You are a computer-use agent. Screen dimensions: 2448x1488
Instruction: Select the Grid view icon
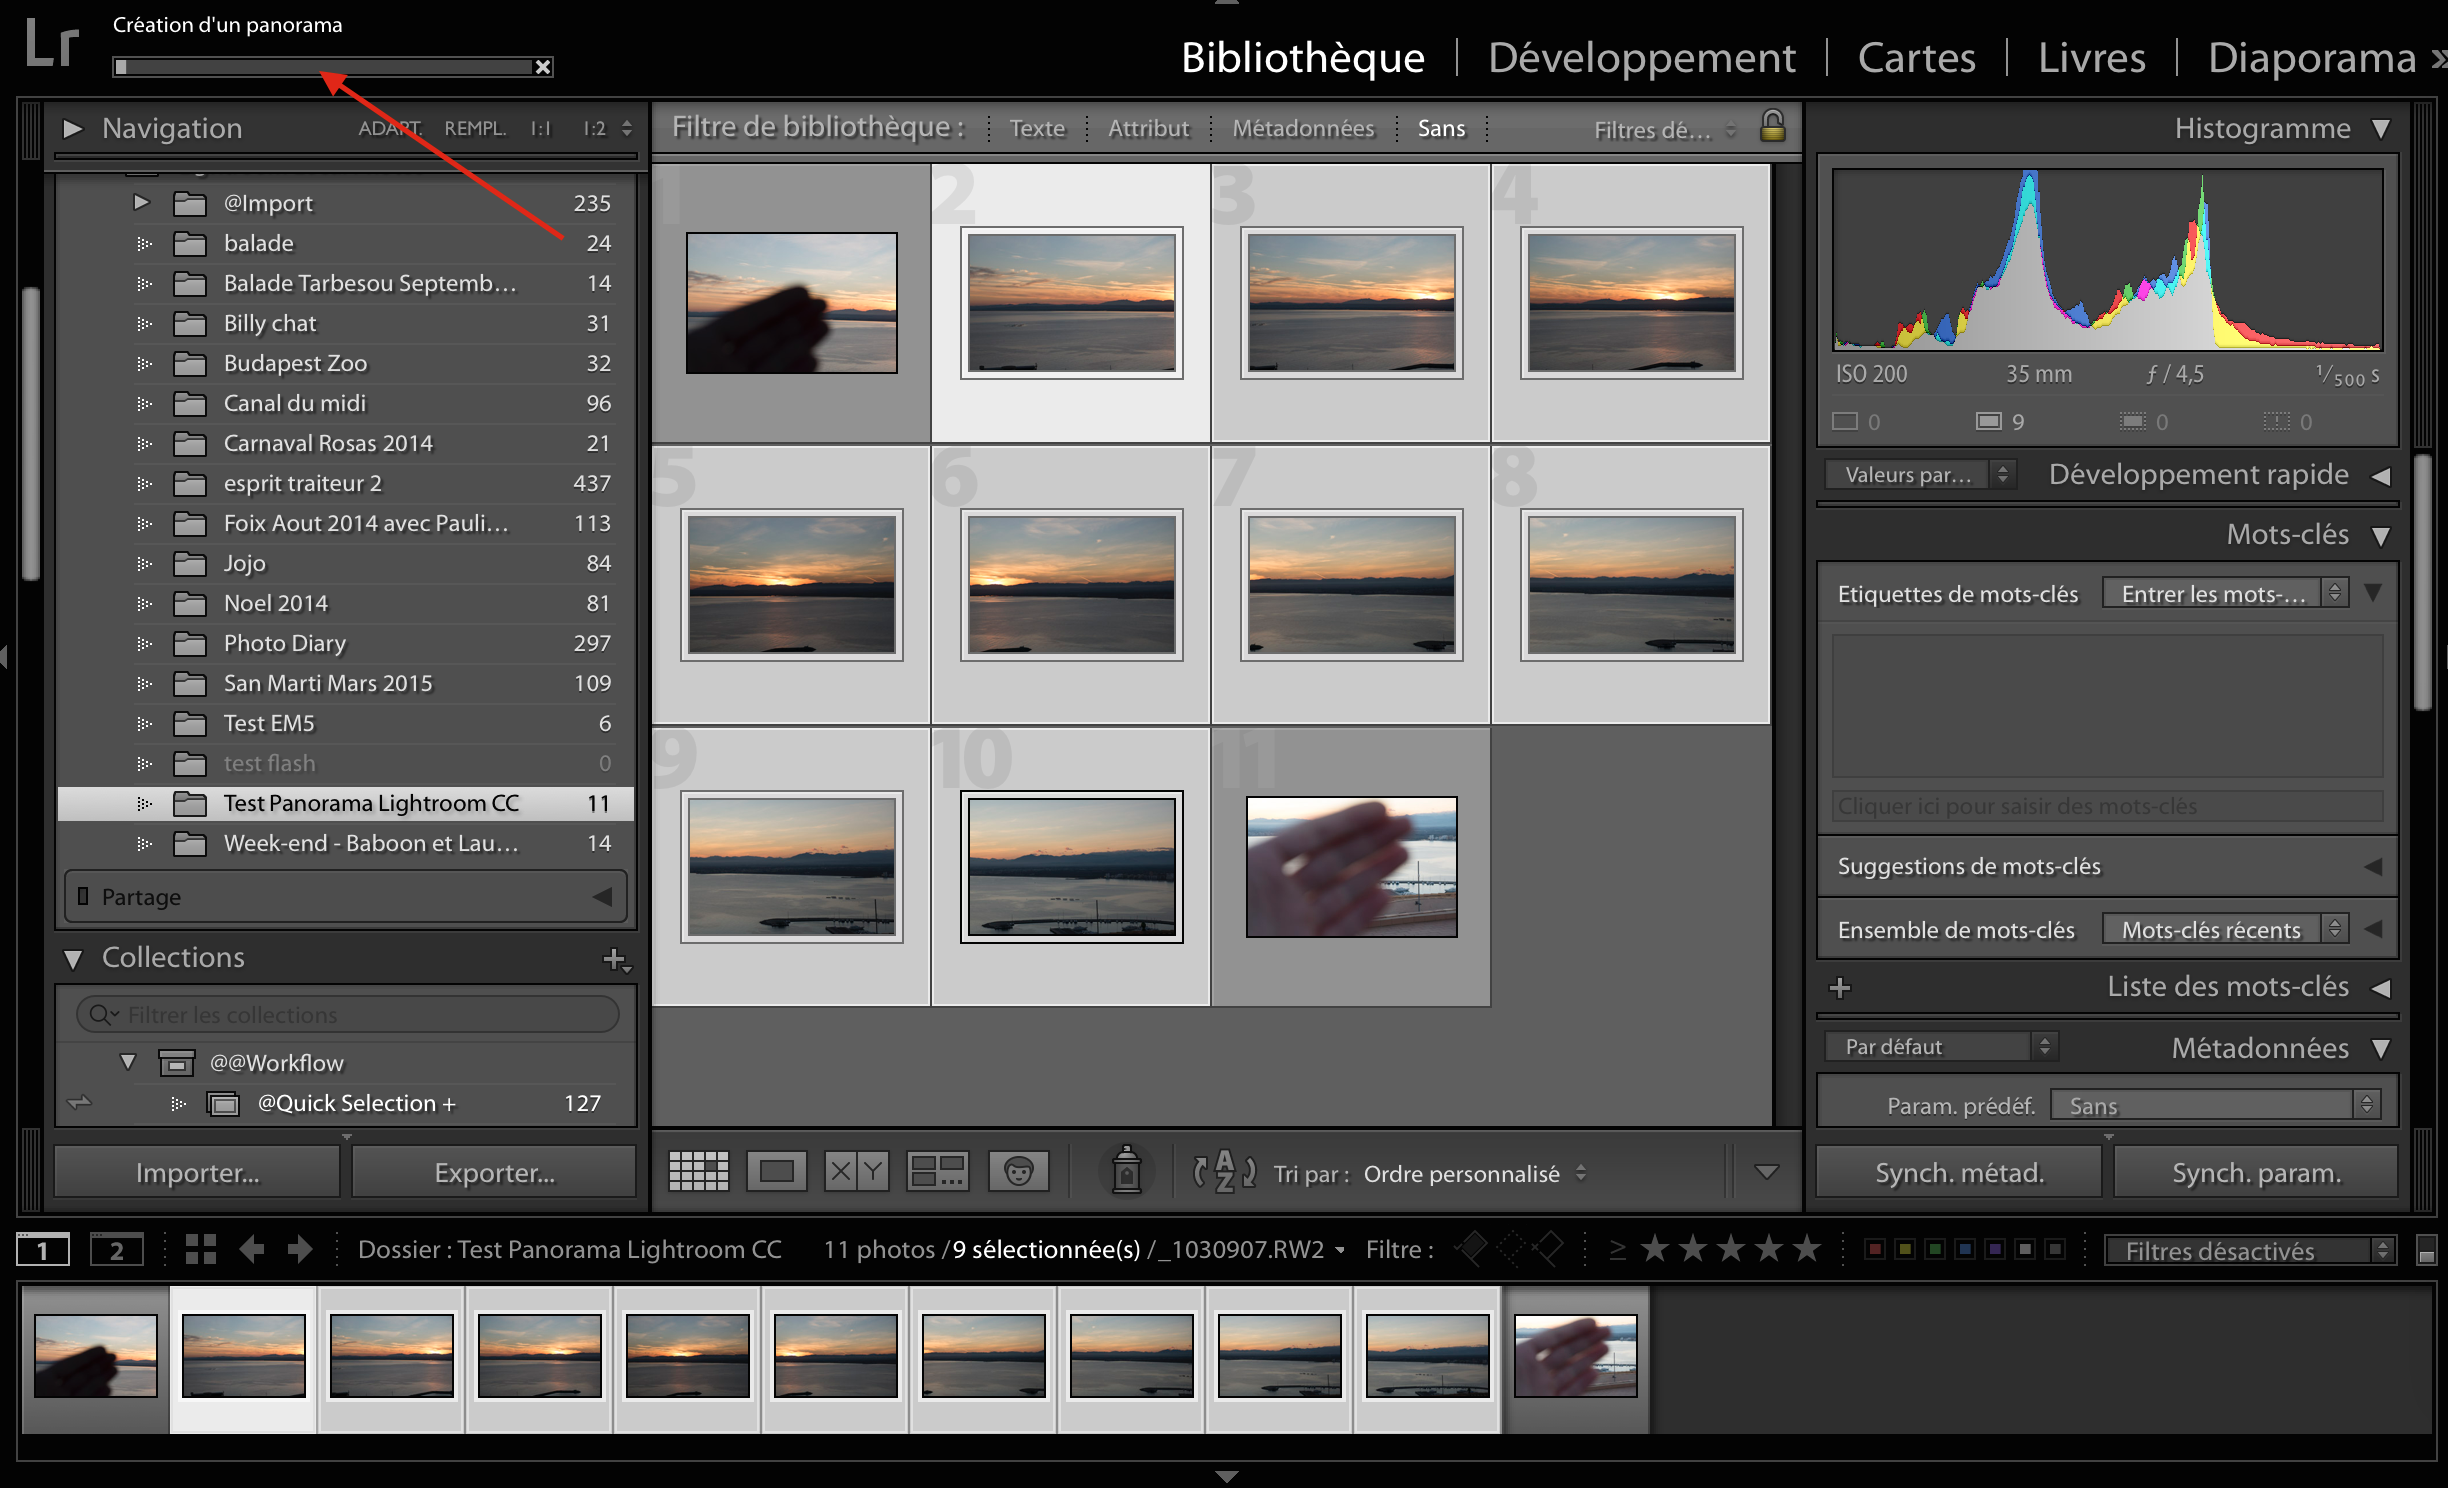pyautogui.click(x=697, y=1172)
